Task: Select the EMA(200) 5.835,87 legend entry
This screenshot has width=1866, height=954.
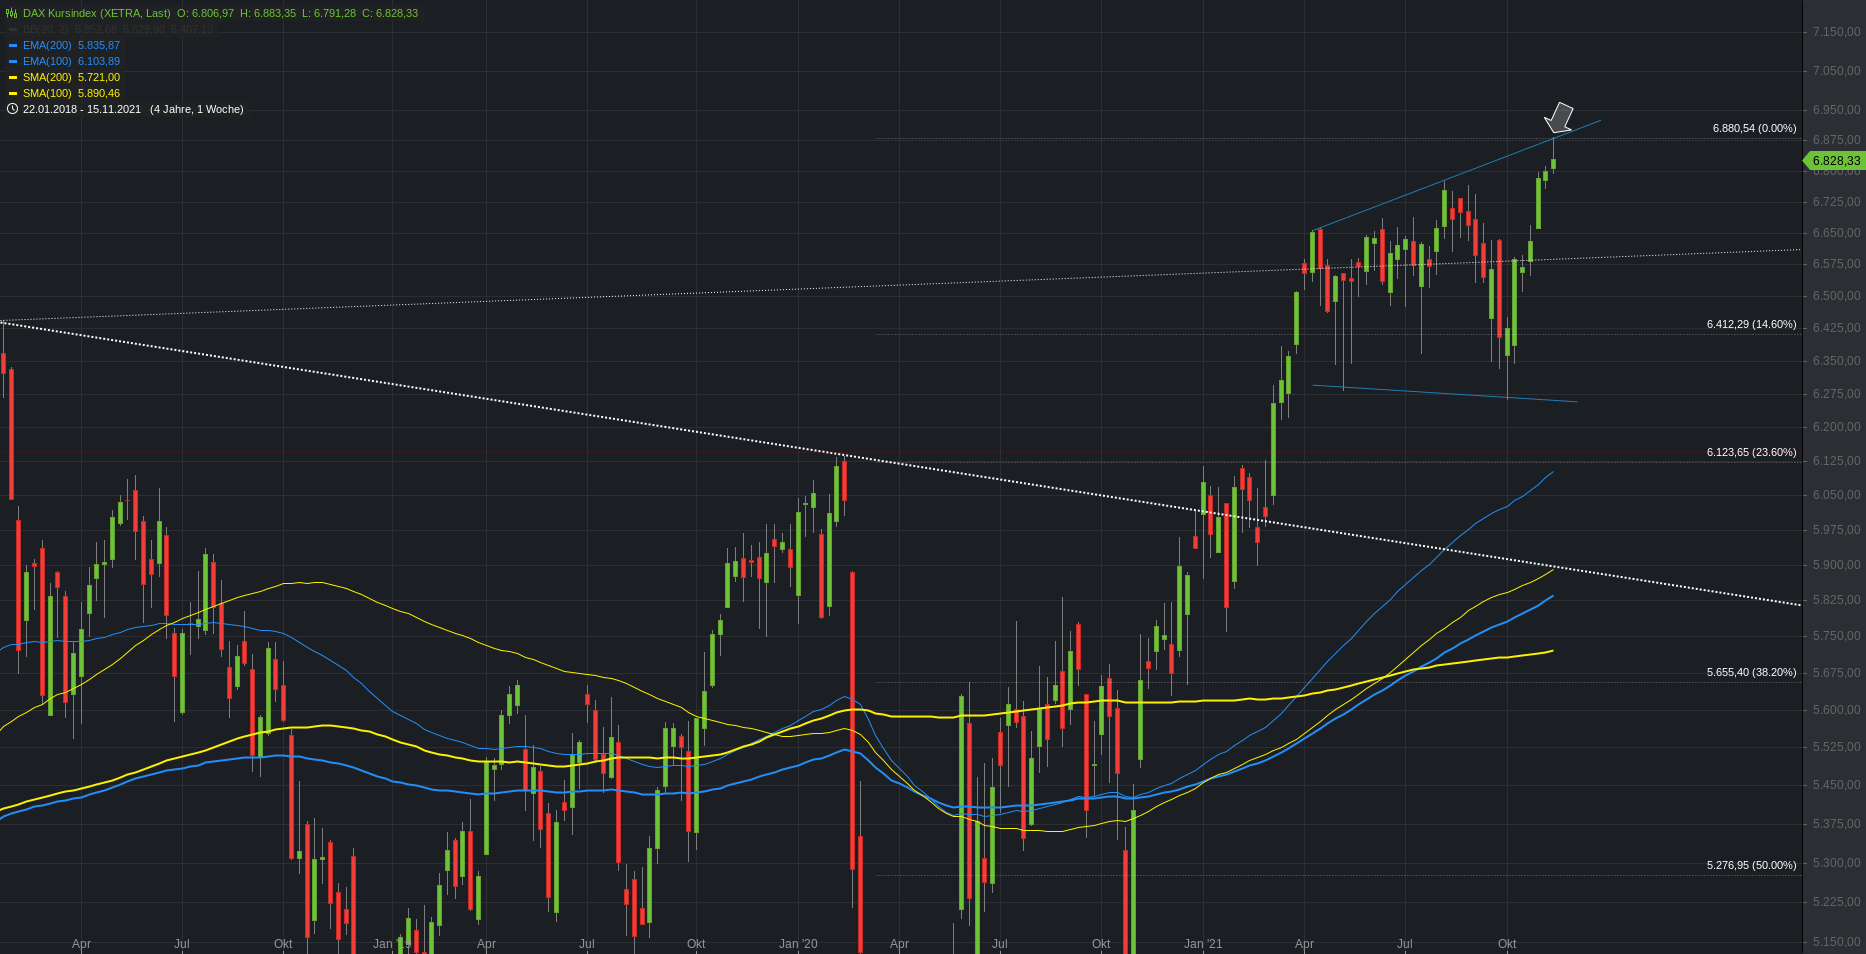Action: [x=71, y=45]
